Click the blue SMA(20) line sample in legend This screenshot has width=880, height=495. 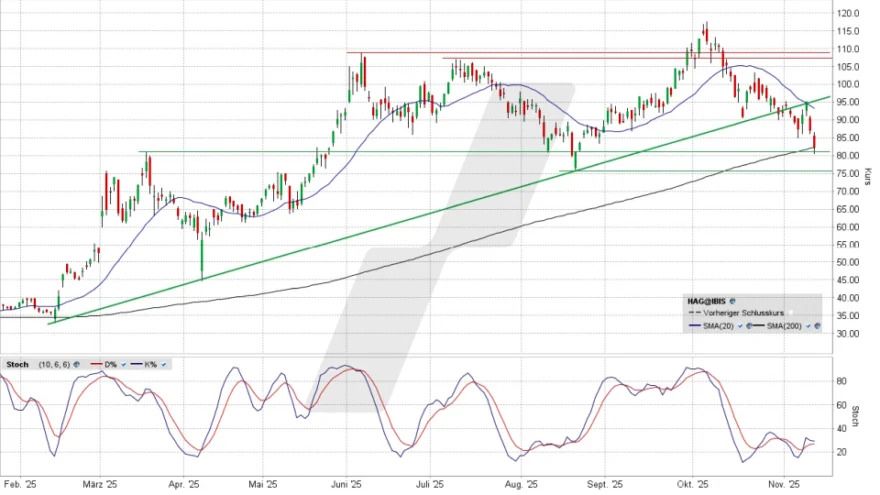coord(694,326)
